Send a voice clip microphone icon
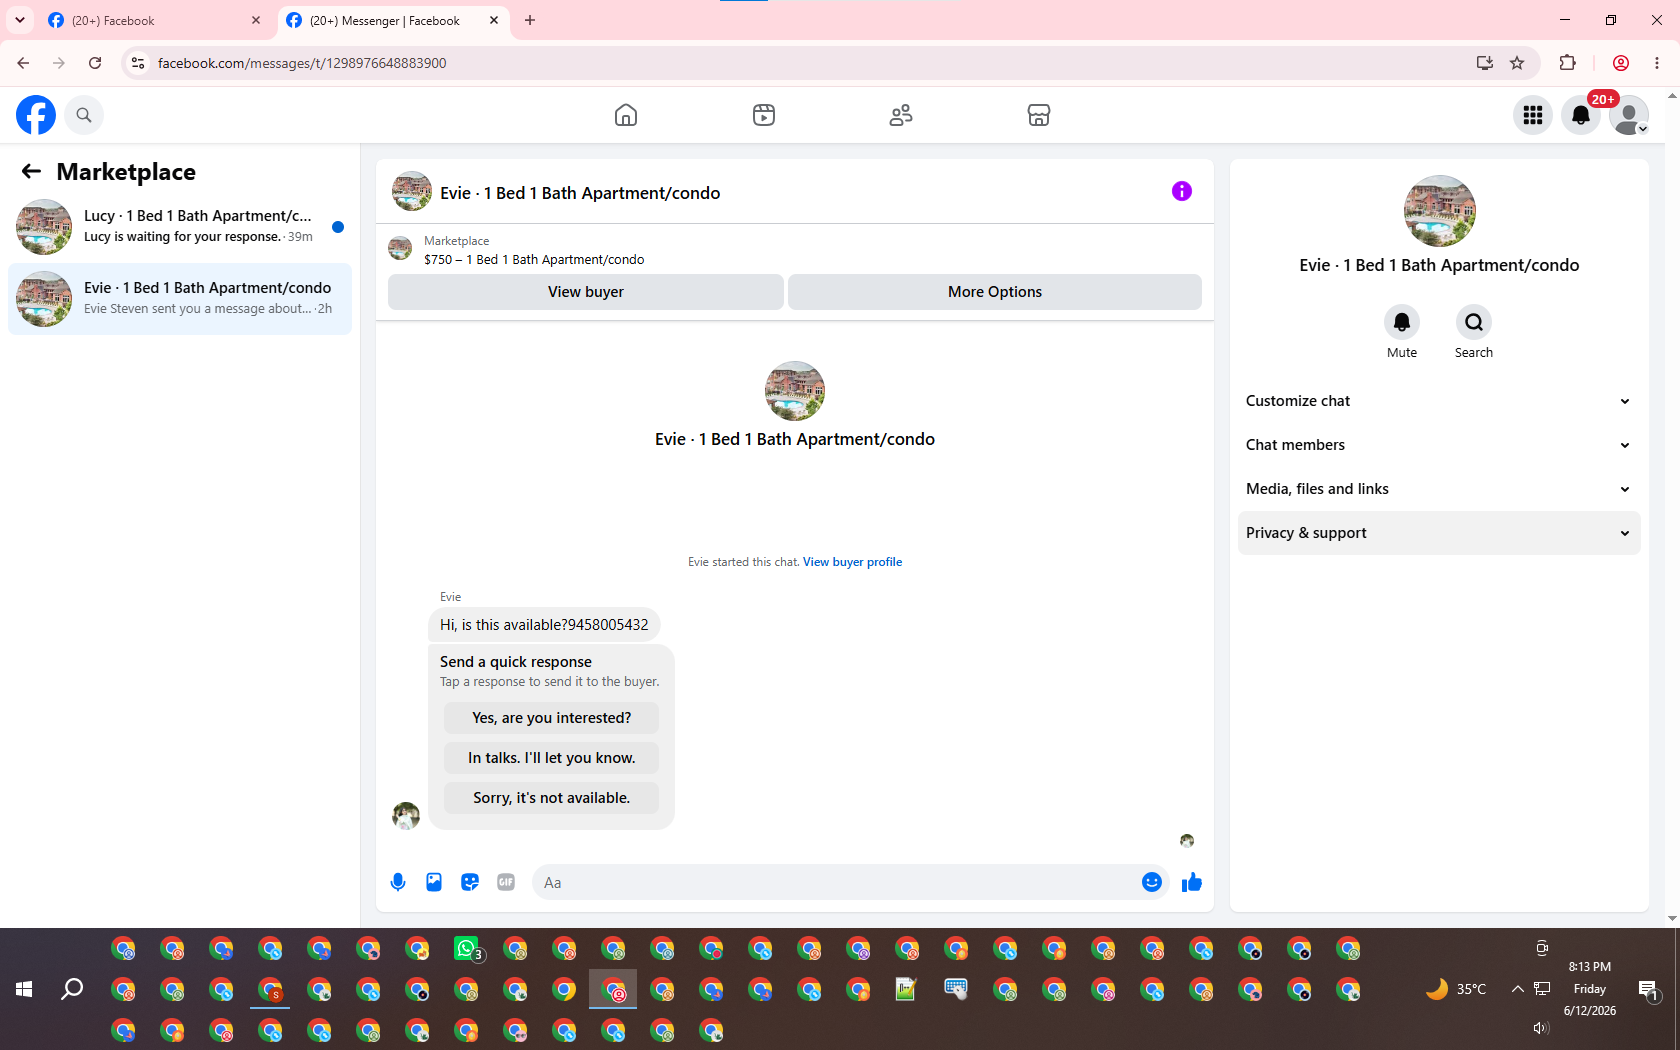Screen dimensions: 1680x1050 pyautogui.click(x=398, y=882)
